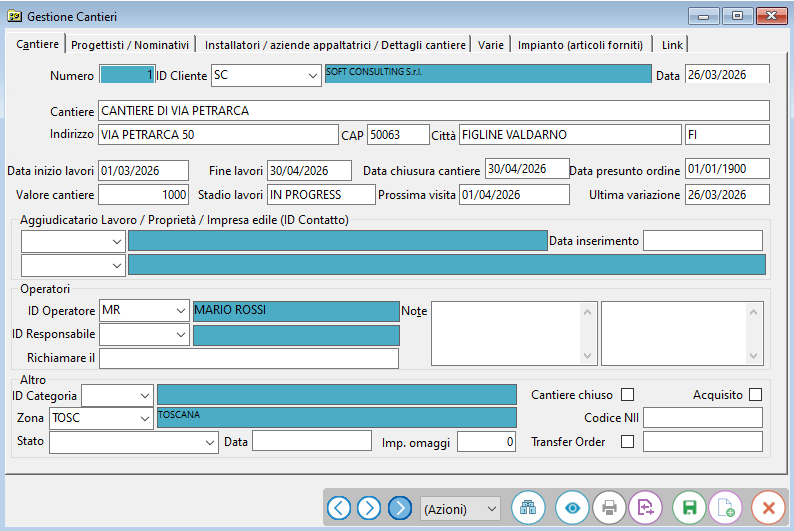Image resolution: width=794 pixels, height=531 pixels.
Task: Expand second Aggiudicatario contact dropdown
Action: coord(117,265)
